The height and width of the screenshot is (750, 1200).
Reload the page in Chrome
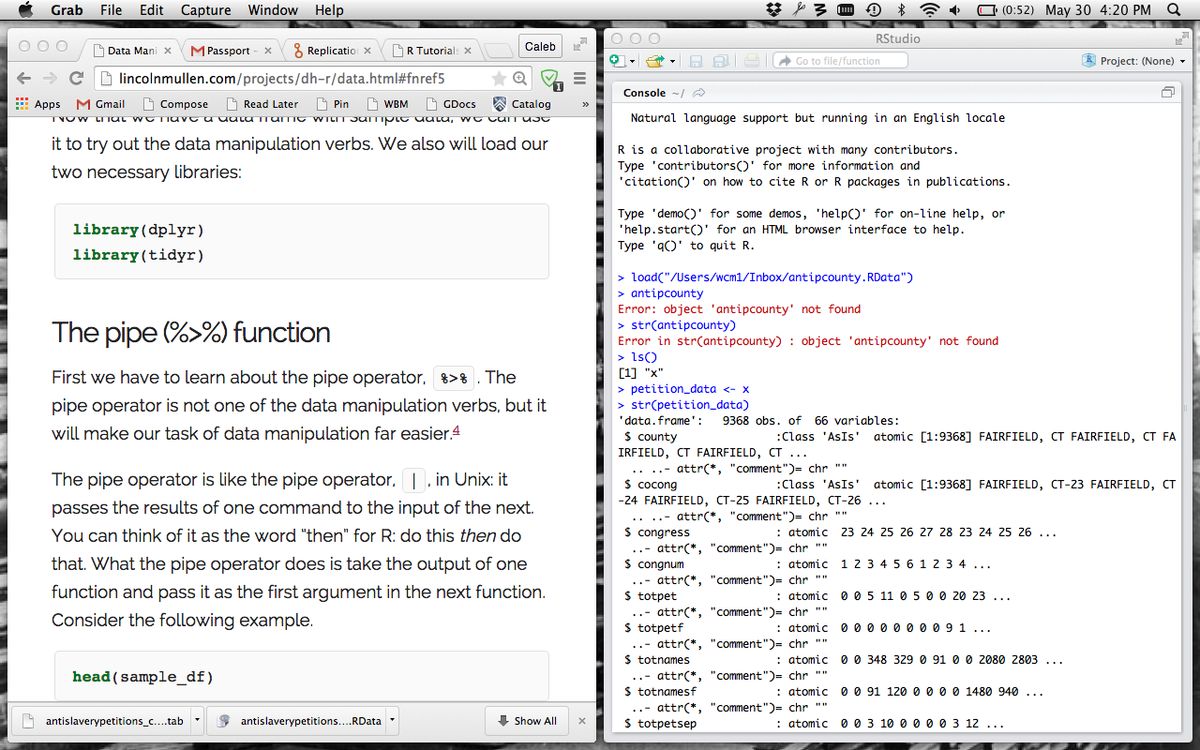pos(76,78)
